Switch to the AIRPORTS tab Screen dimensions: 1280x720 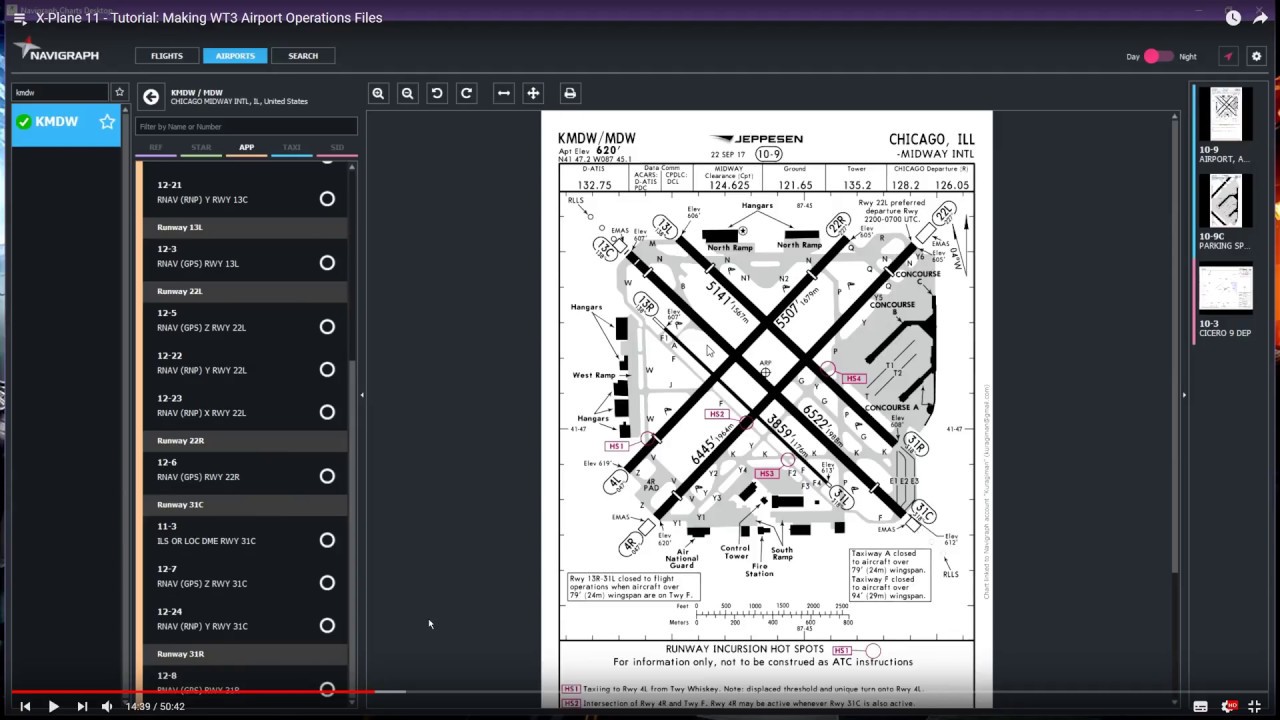click(x=235, y=56)
